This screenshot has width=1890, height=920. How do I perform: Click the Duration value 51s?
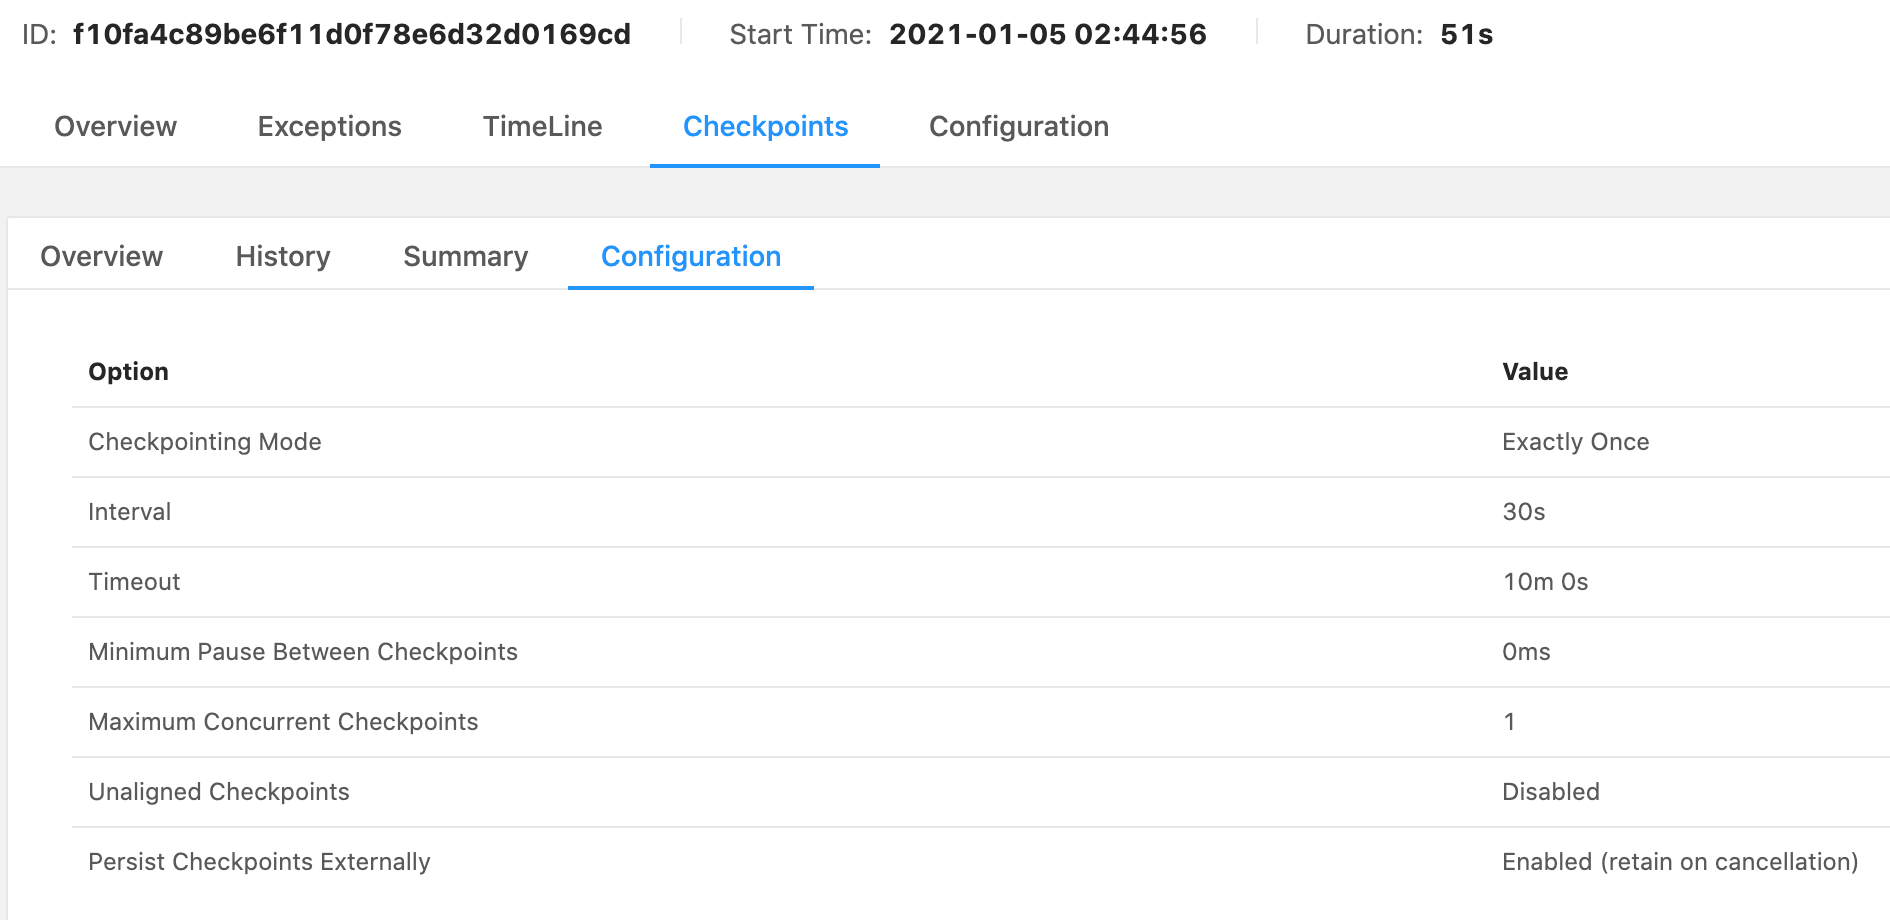pyautogui.click(x=1466, y=35)
